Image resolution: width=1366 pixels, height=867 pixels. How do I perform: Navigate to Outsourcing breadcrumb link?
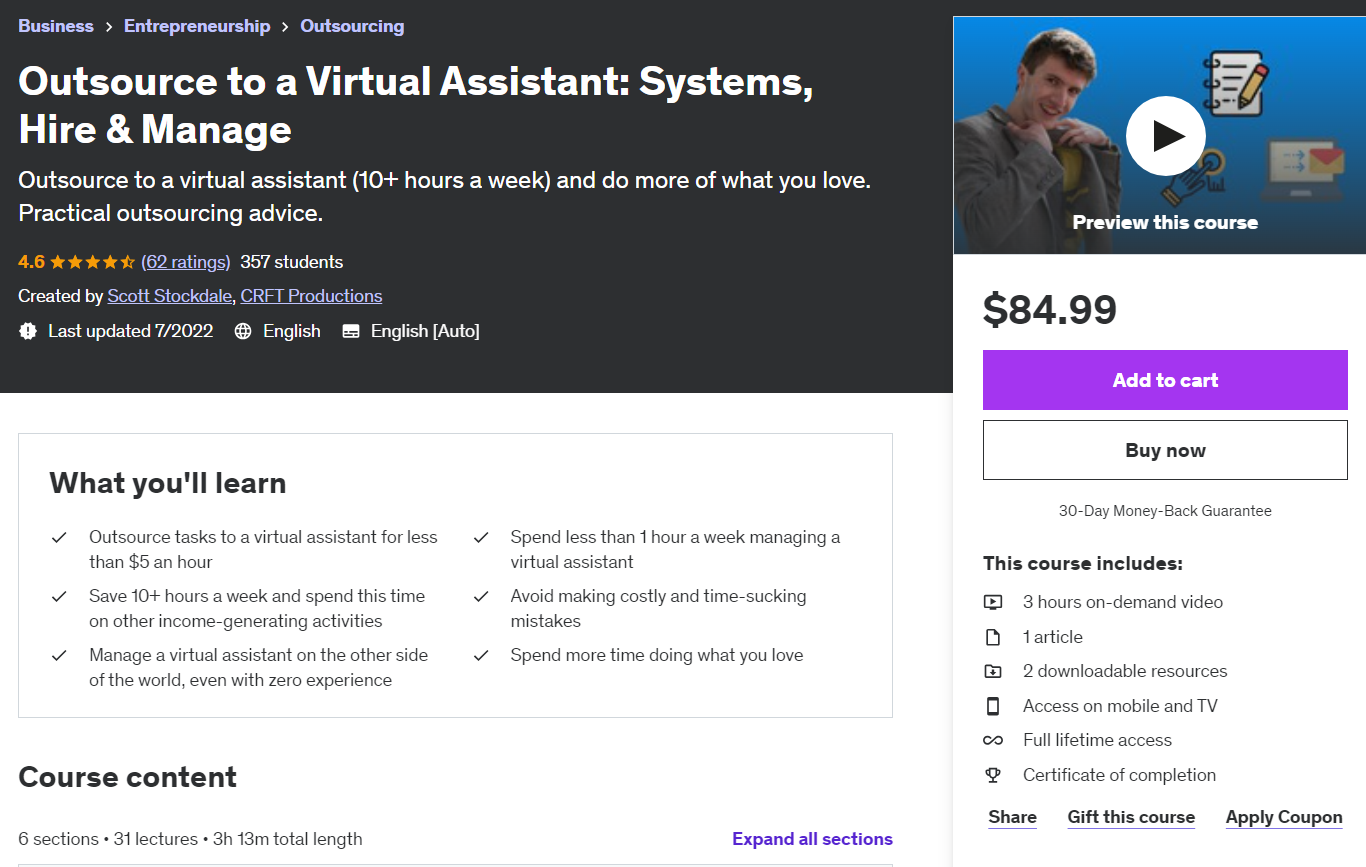coord(352,26)
